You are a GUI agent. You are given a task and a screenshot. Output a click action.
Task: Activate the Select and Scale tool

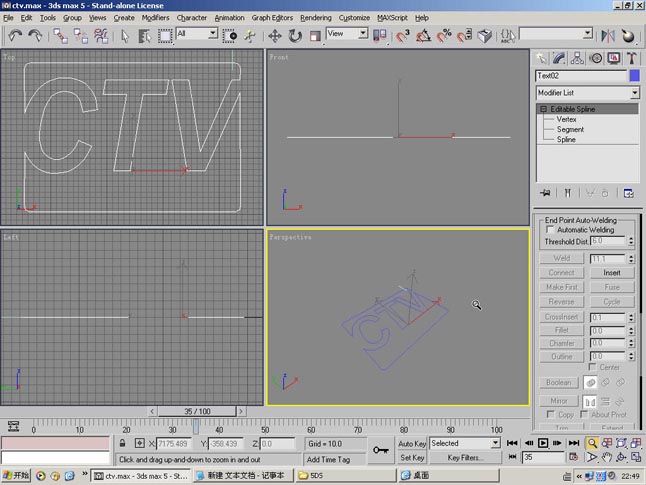click(x=315, y=36)
